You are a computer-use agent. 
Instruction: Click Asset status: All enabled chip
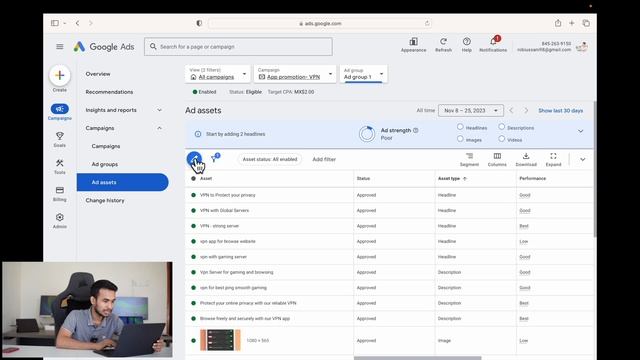pyautogui.click(x=270, y=159)
